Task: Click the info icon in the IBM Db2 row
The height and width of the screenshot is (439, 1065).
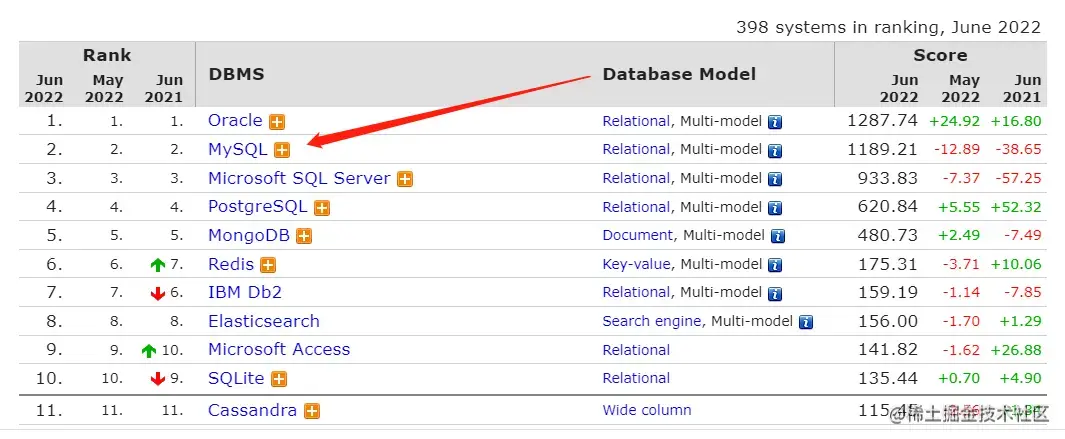Action: pos(775,294)
